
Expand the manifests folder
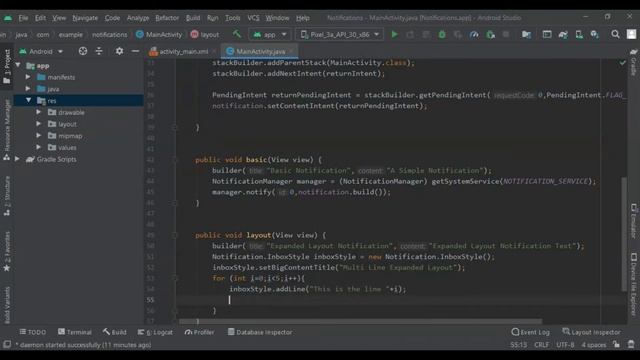28,77
